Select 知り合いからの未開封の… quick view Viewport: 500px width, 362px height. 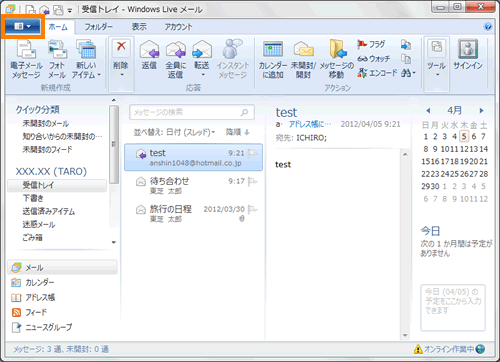click(62, 136)
